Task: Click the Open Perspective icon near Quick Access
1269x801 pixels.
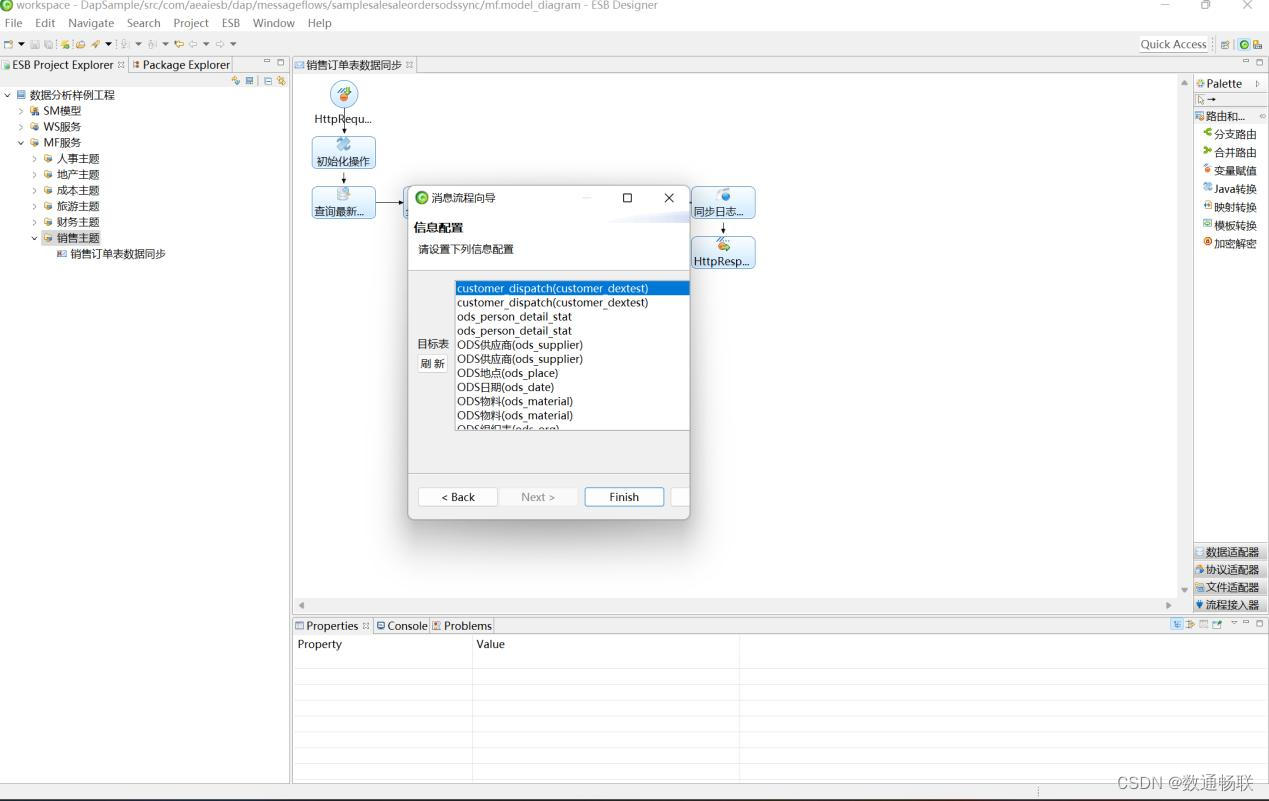Action: click(1225, 44)
